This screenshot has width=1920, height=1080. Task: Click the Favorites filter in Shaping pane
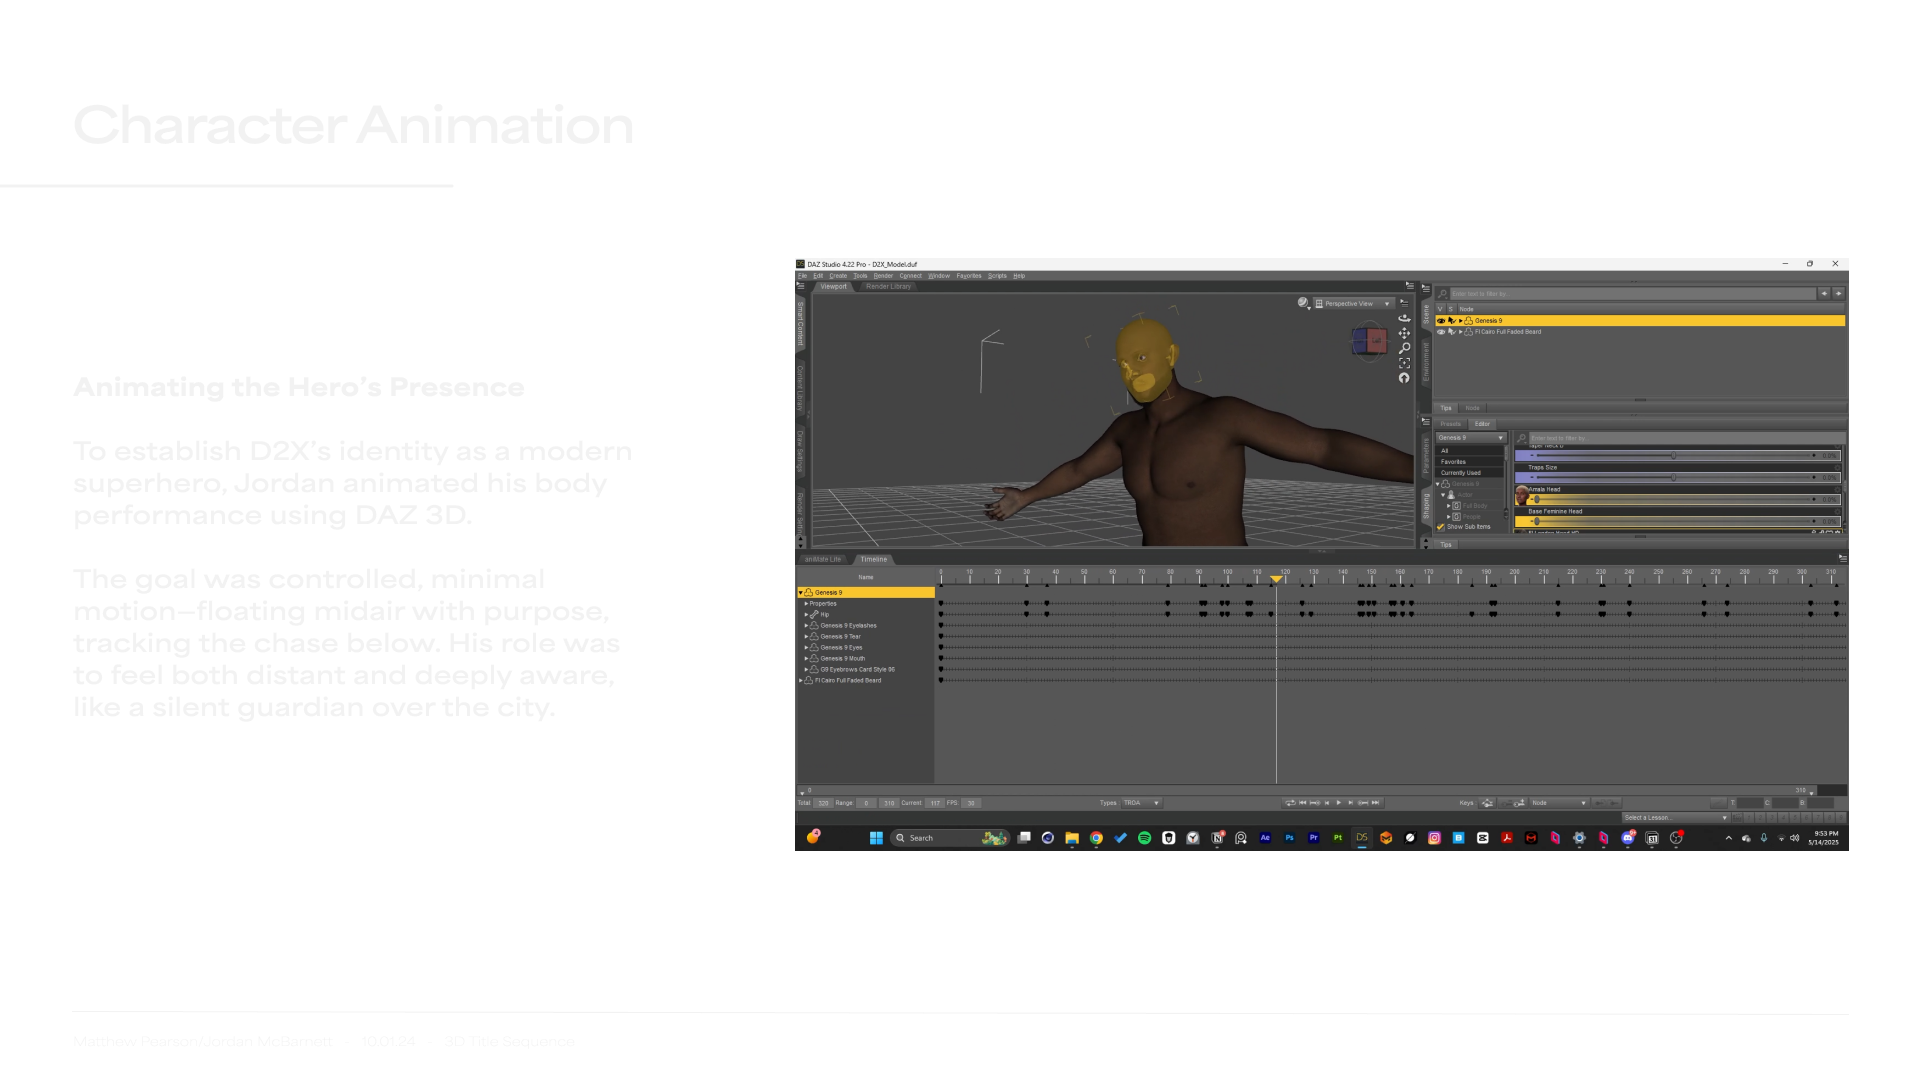(1453, 462)
